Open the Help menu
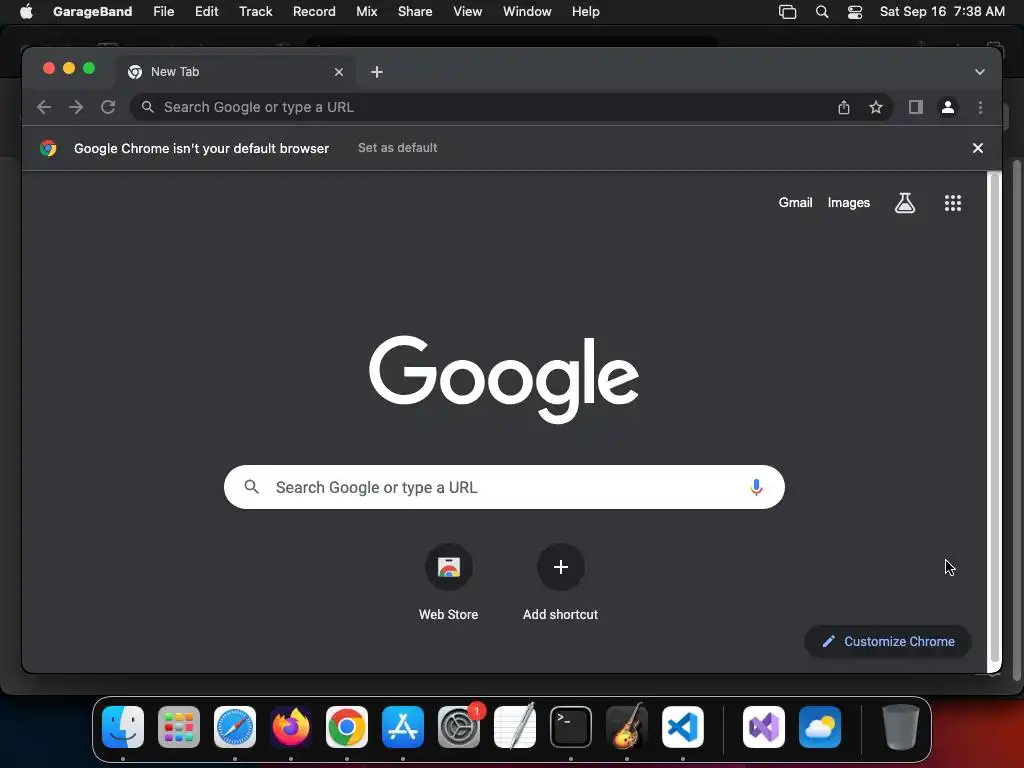Viewport: 1024px width, 768px height. click(x=585, y=11)
